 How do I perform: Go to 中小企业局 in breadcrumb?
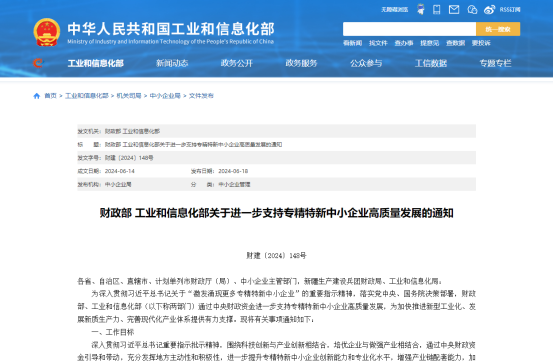click(x=165, y=96)
